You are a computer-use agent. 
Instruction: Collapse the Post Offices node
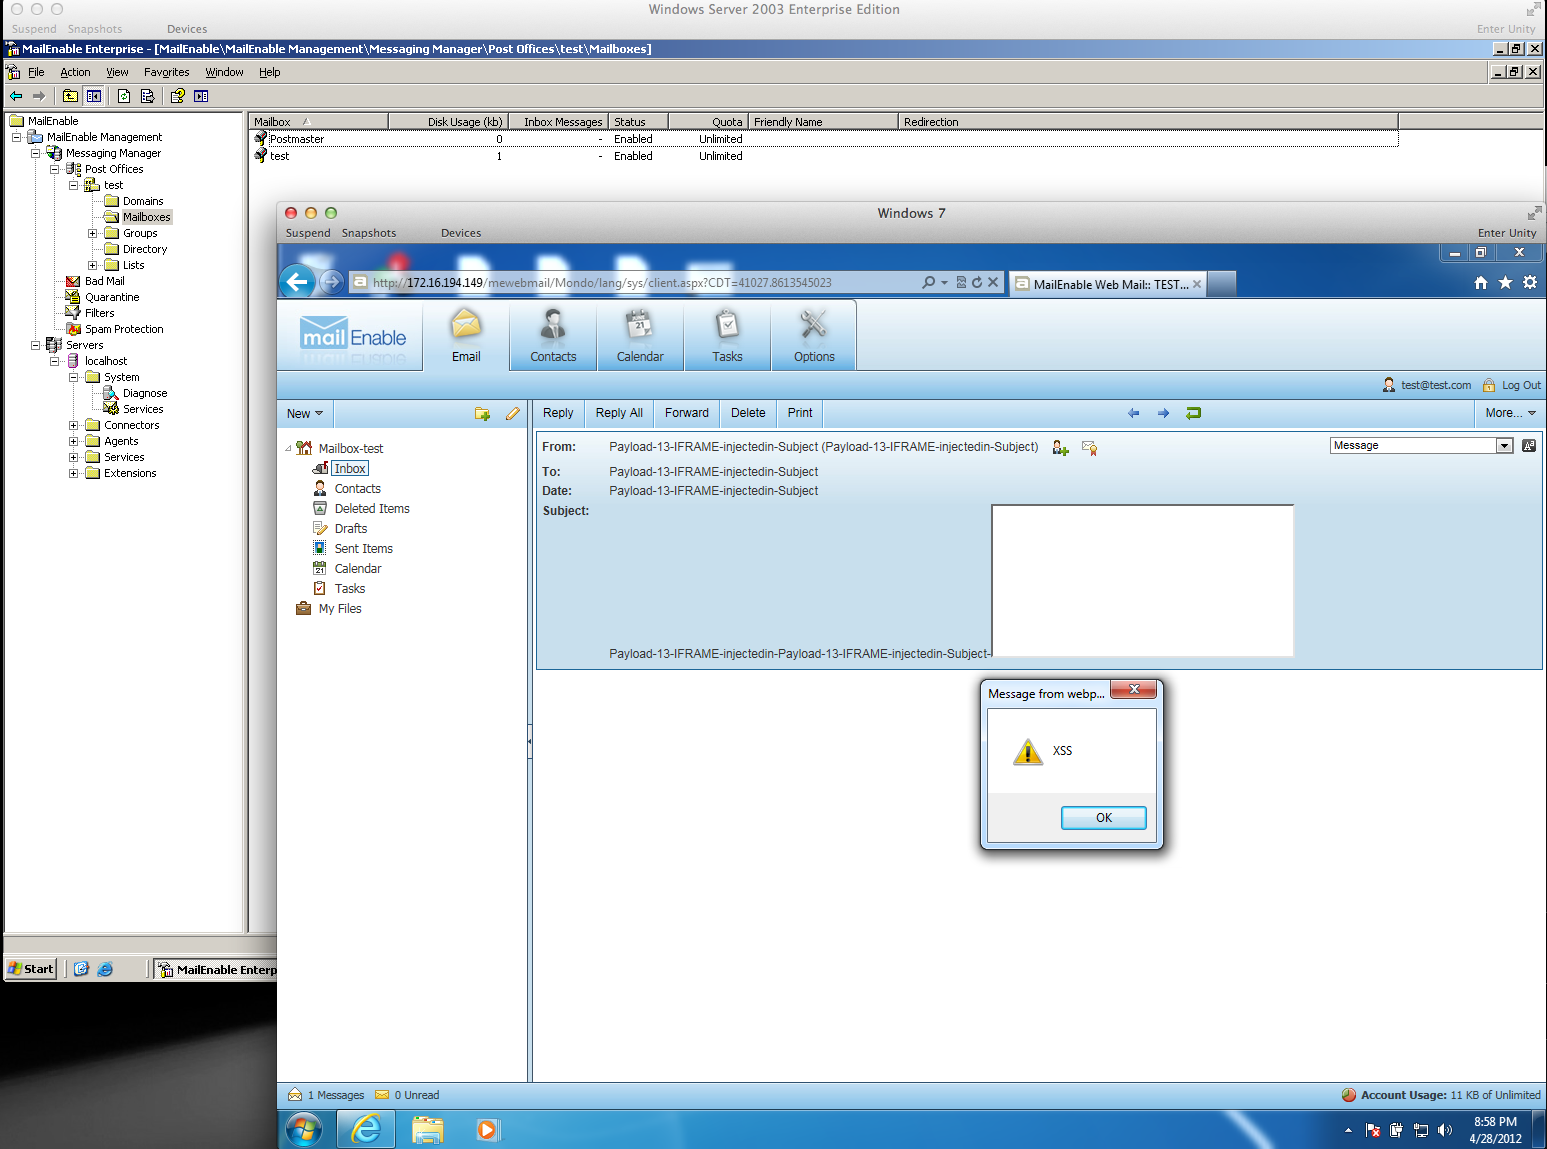click(x=54, y=169)
